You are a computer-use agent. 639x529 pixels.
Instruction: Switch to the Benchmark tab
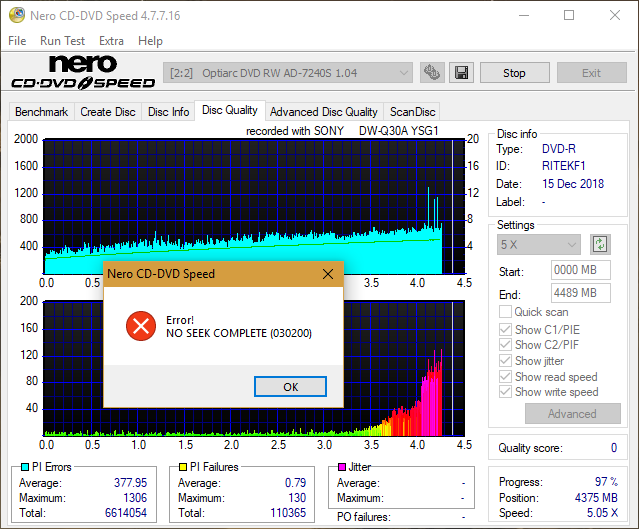(42, 112)
